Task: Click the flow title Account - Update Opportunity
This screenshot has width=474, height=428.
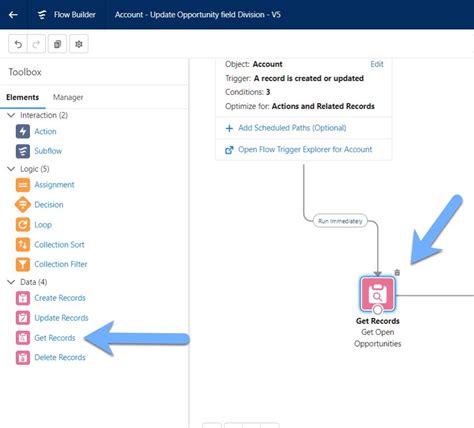Action: 198,15
